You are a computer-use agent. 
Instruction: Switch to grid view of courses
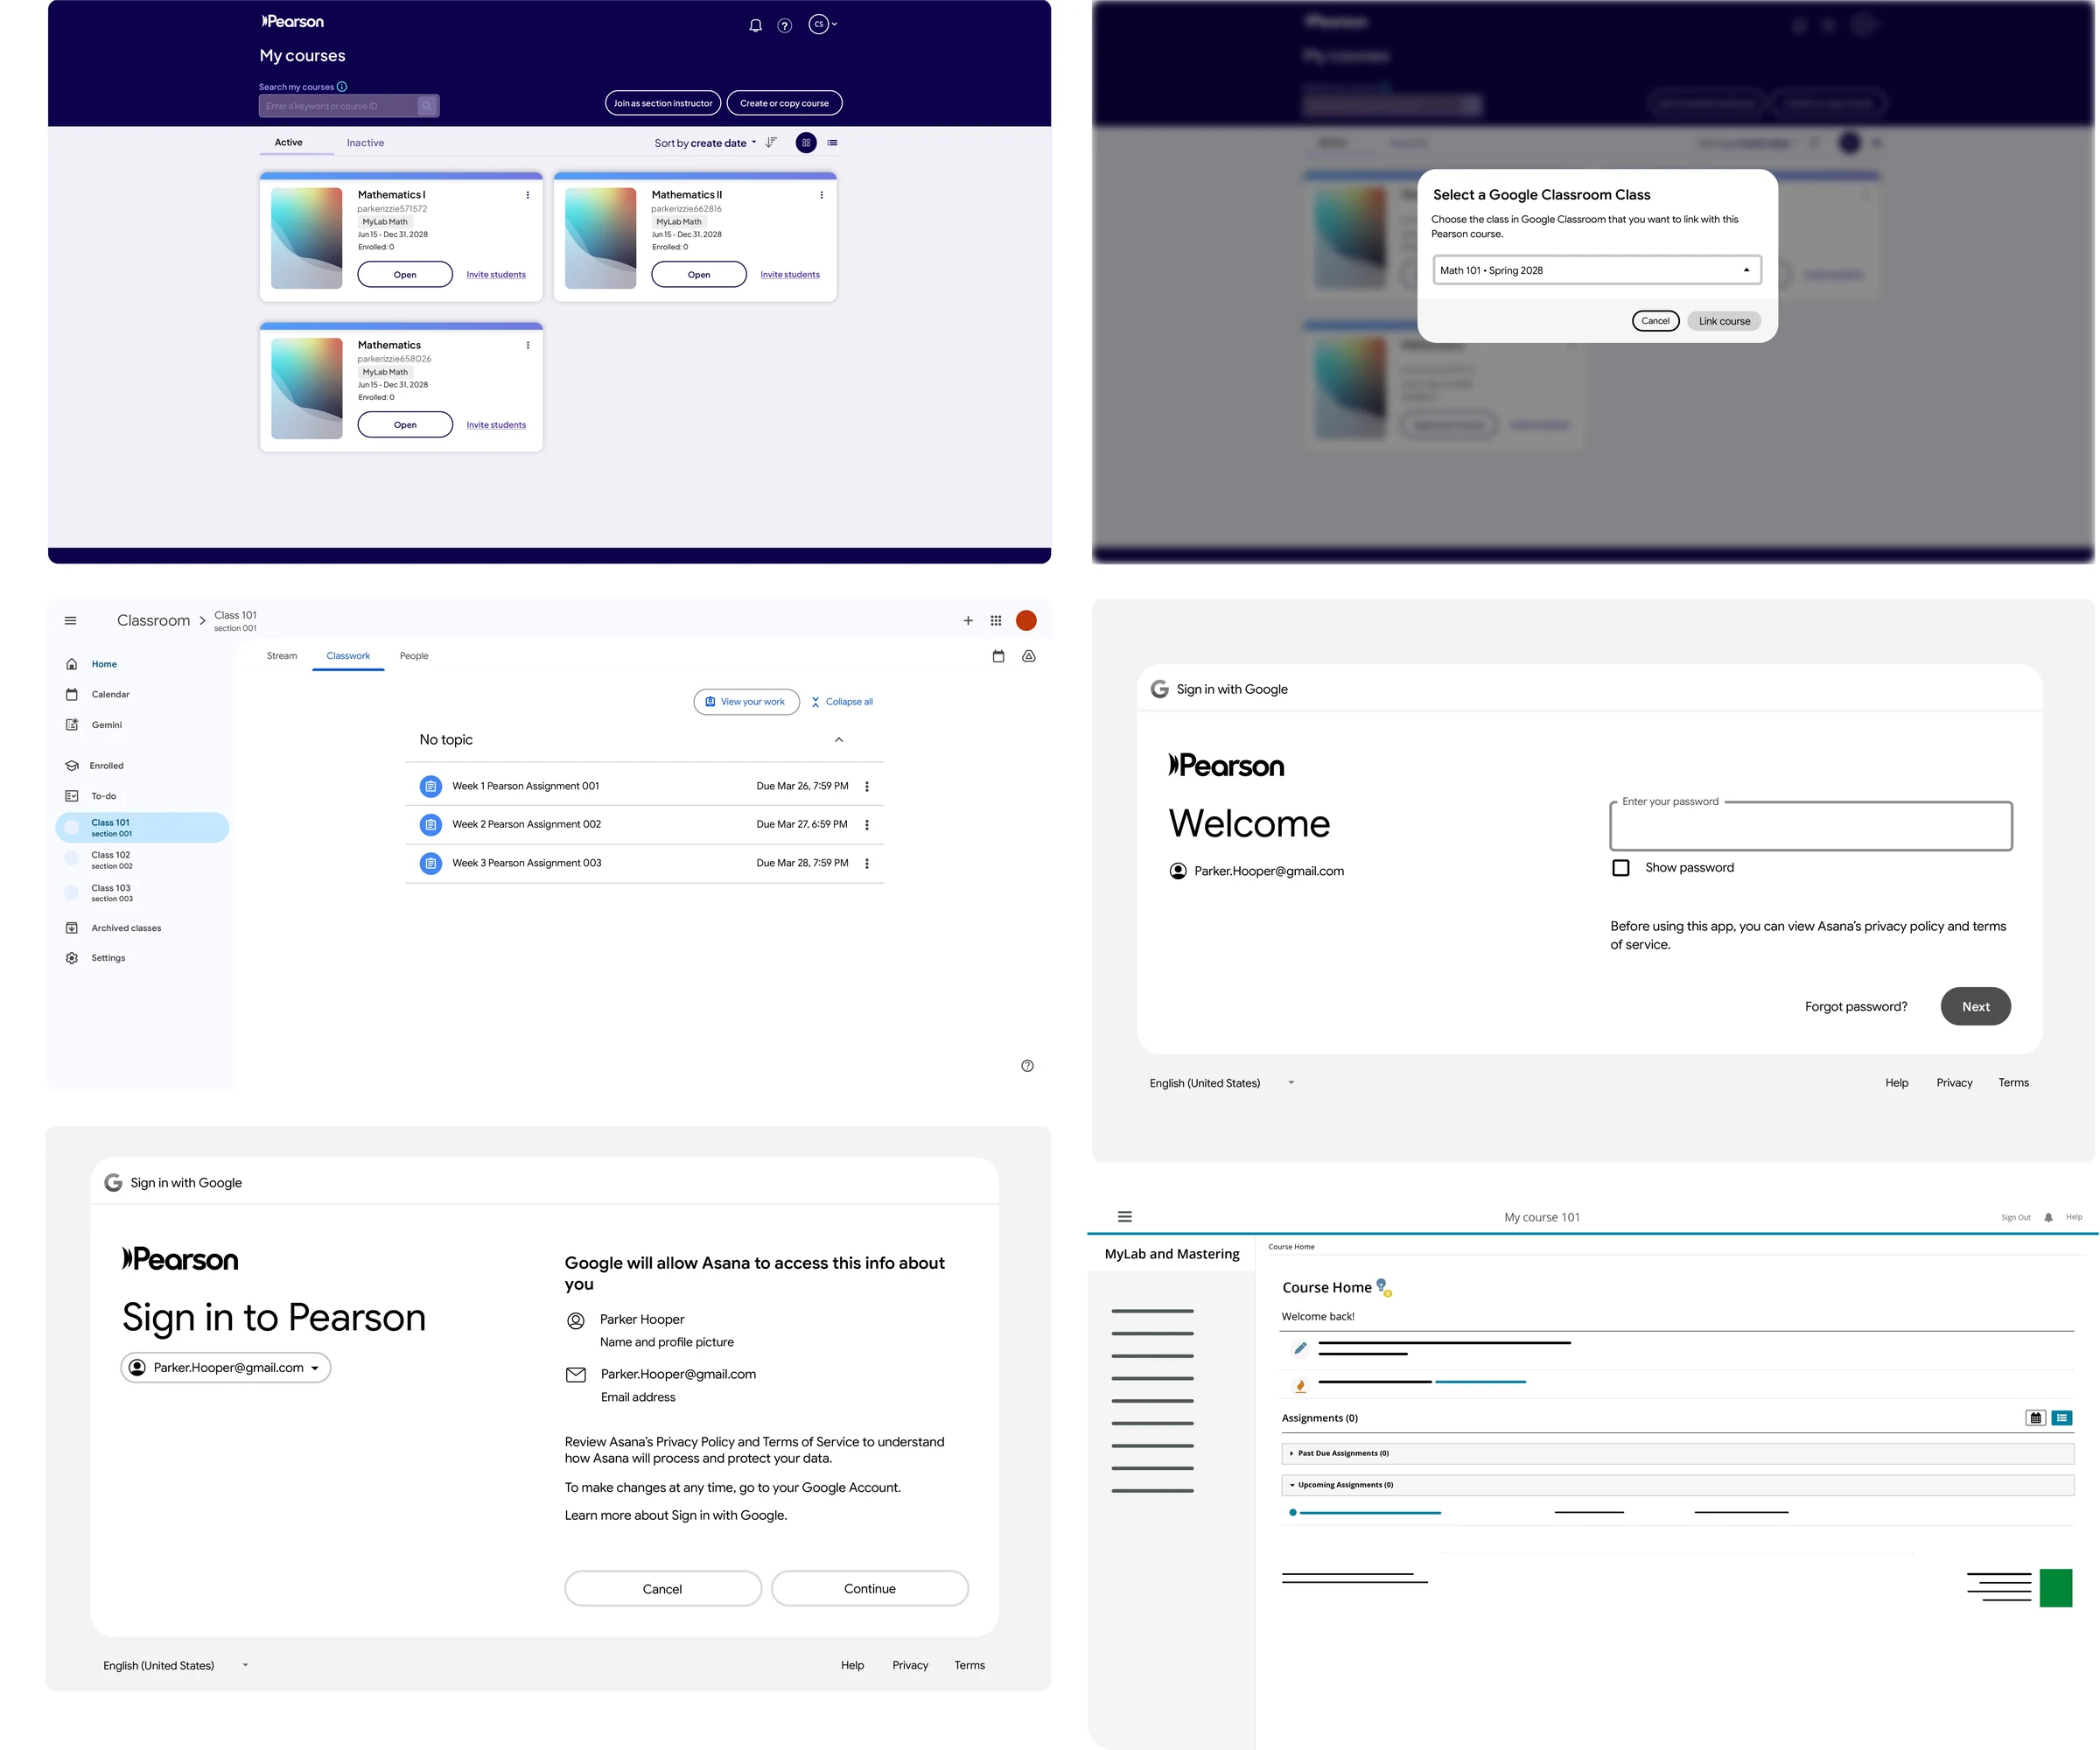(x=806, y=143)
